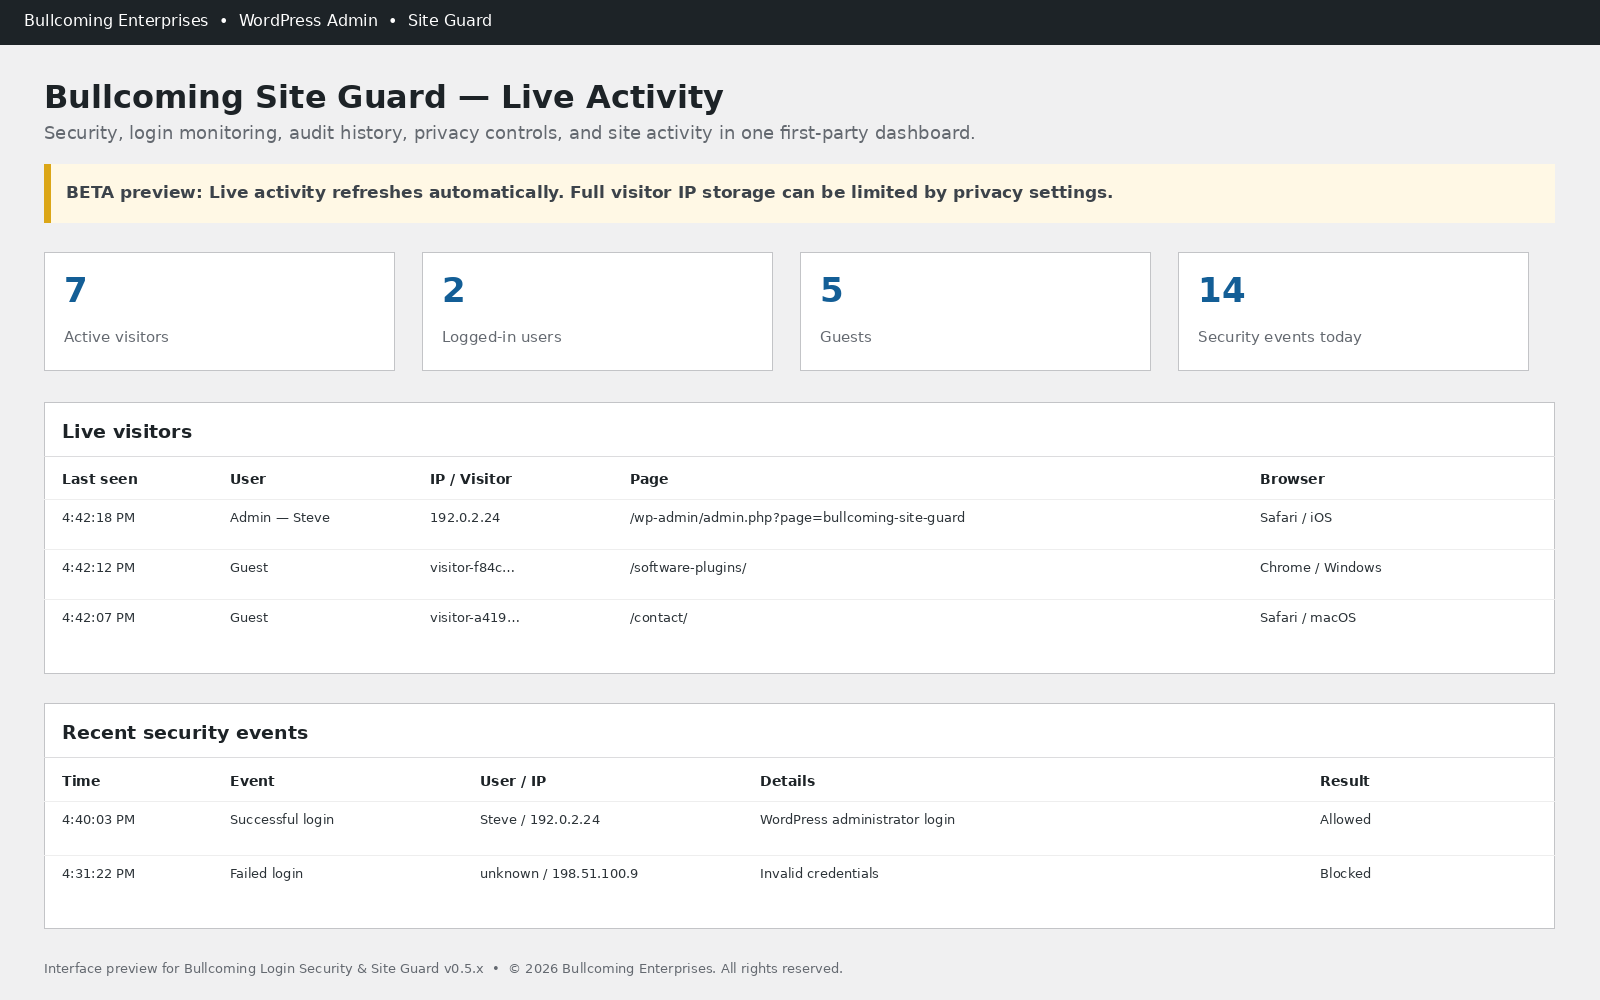Click the visitor-f84c… visitor ID
Screen dimensions: 1600x1000
coord(472,568)
